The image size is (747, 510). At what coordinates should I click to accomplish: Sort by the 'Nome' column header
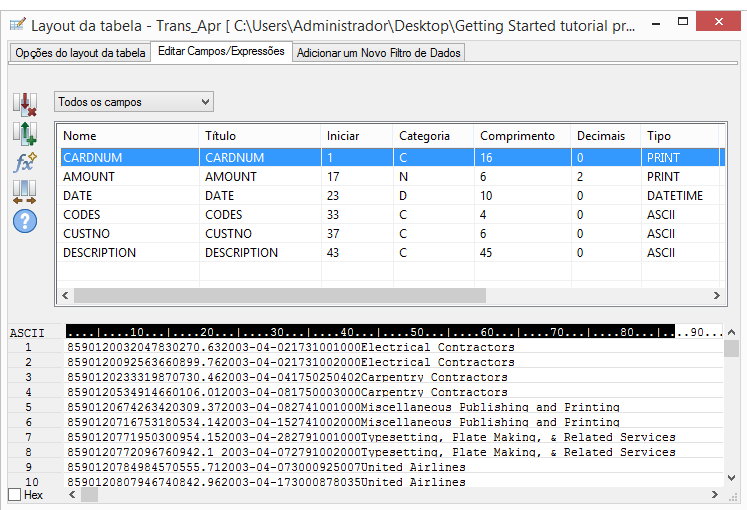80,136
